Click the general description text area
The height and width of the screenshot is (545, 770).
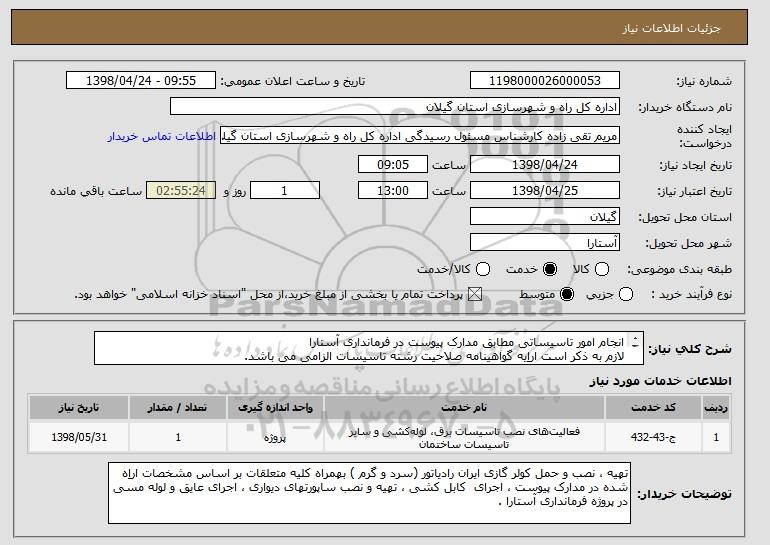tap(369, 349)
